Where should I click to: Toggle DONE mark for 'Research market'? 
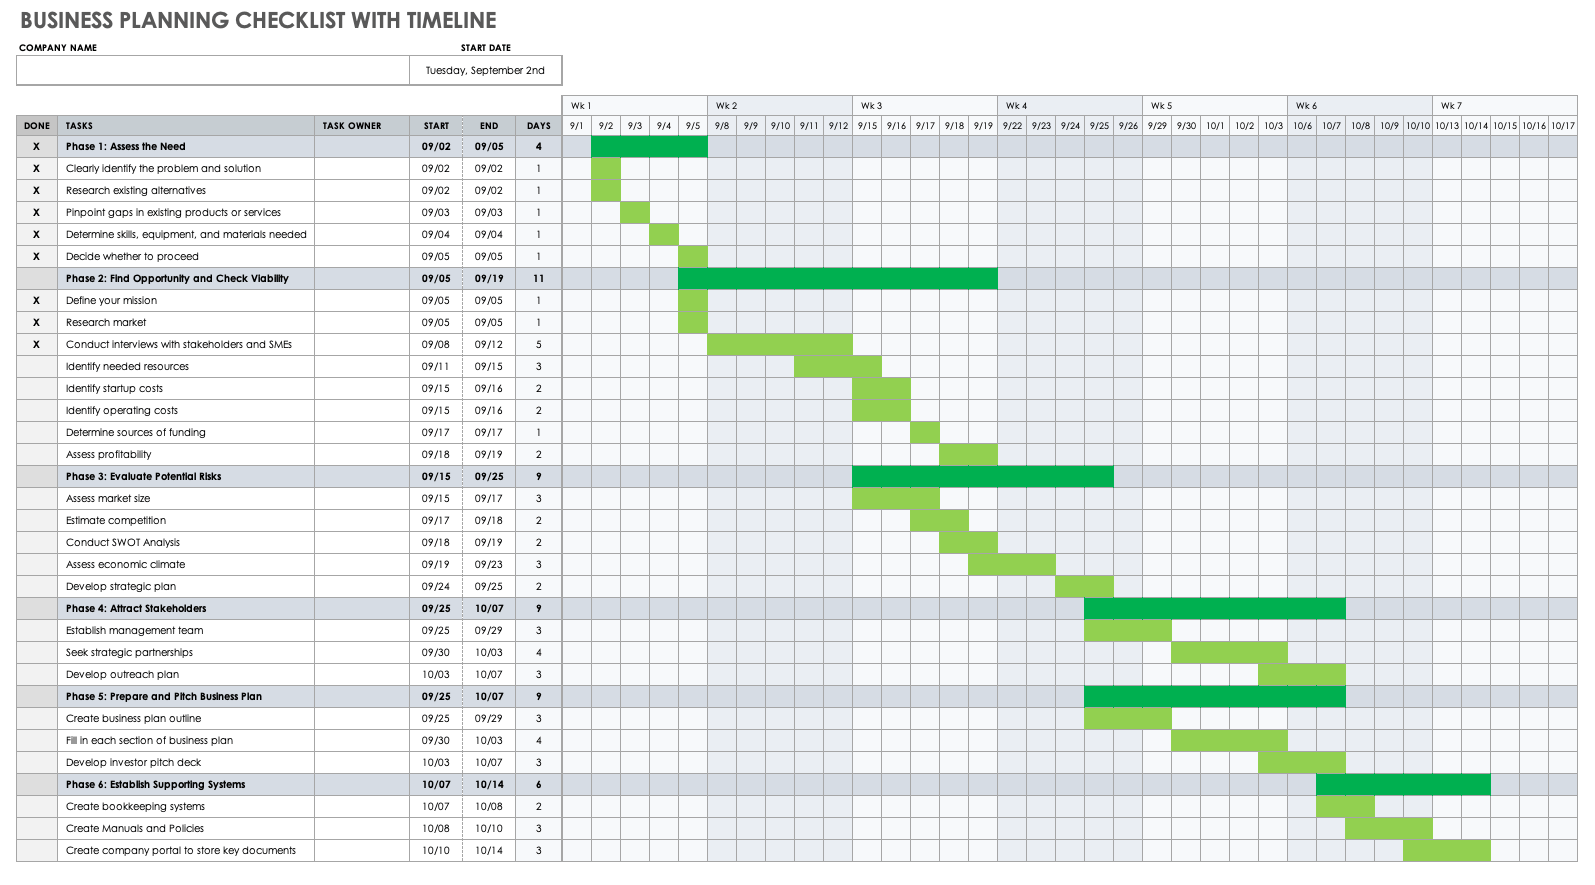click(x=37, y=323)
